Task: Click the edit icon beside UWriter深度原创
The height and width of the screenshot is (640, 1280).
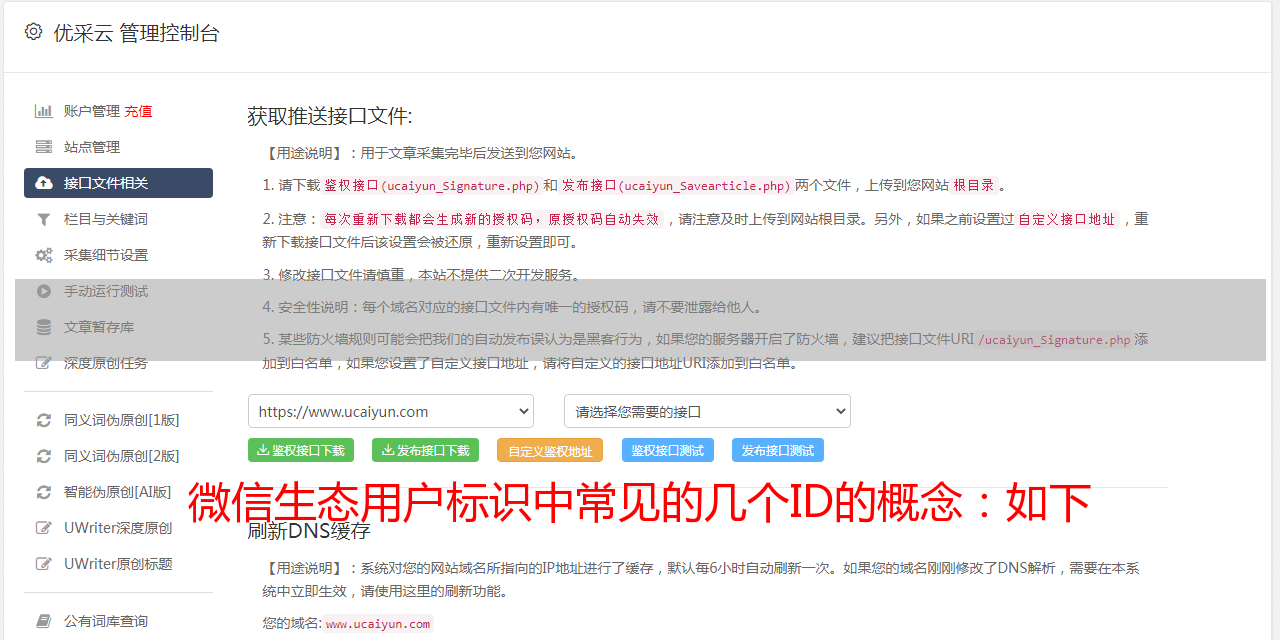Action: 44,528
